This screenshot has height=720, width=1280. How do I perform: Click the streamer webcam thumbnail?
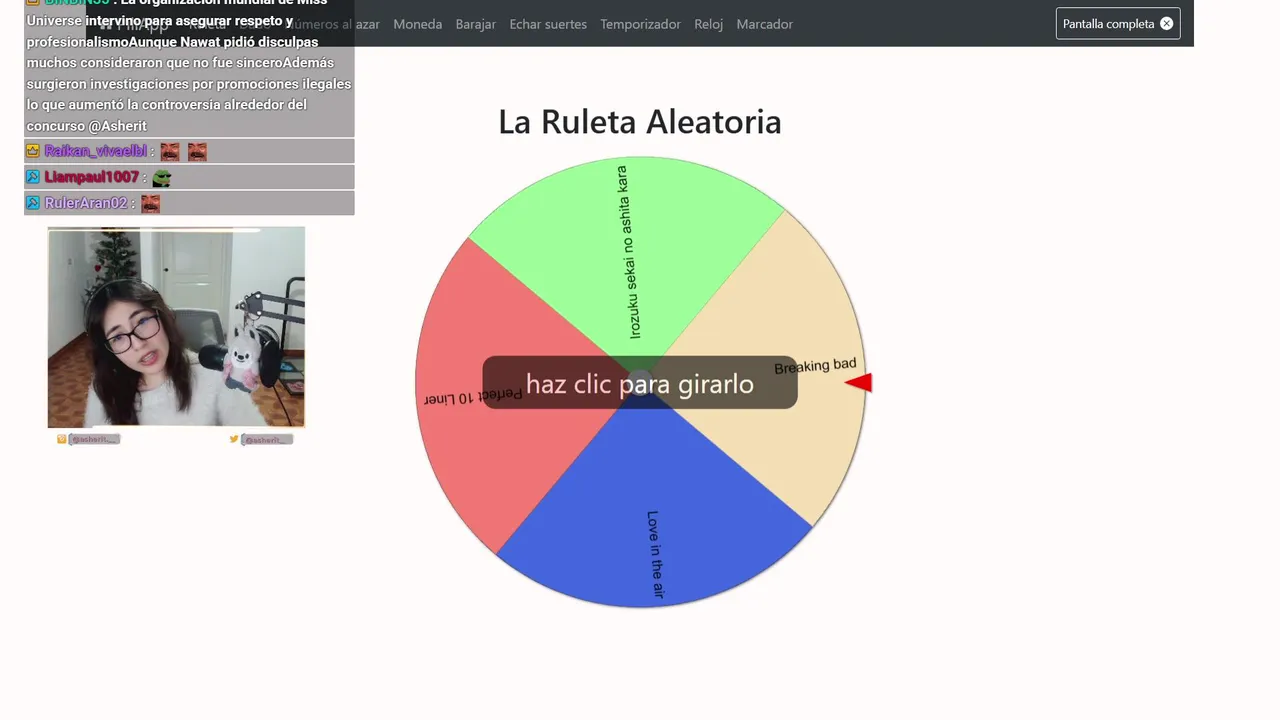coord(176,327)
